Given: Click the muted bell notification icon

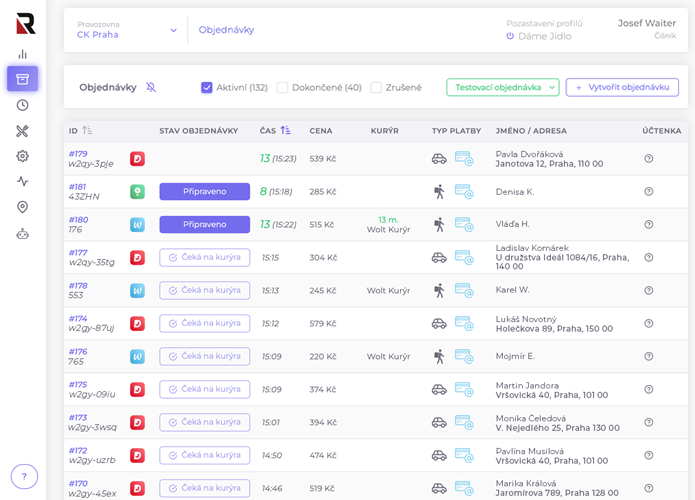Looking at the screenshot, I should click(151, 87).
